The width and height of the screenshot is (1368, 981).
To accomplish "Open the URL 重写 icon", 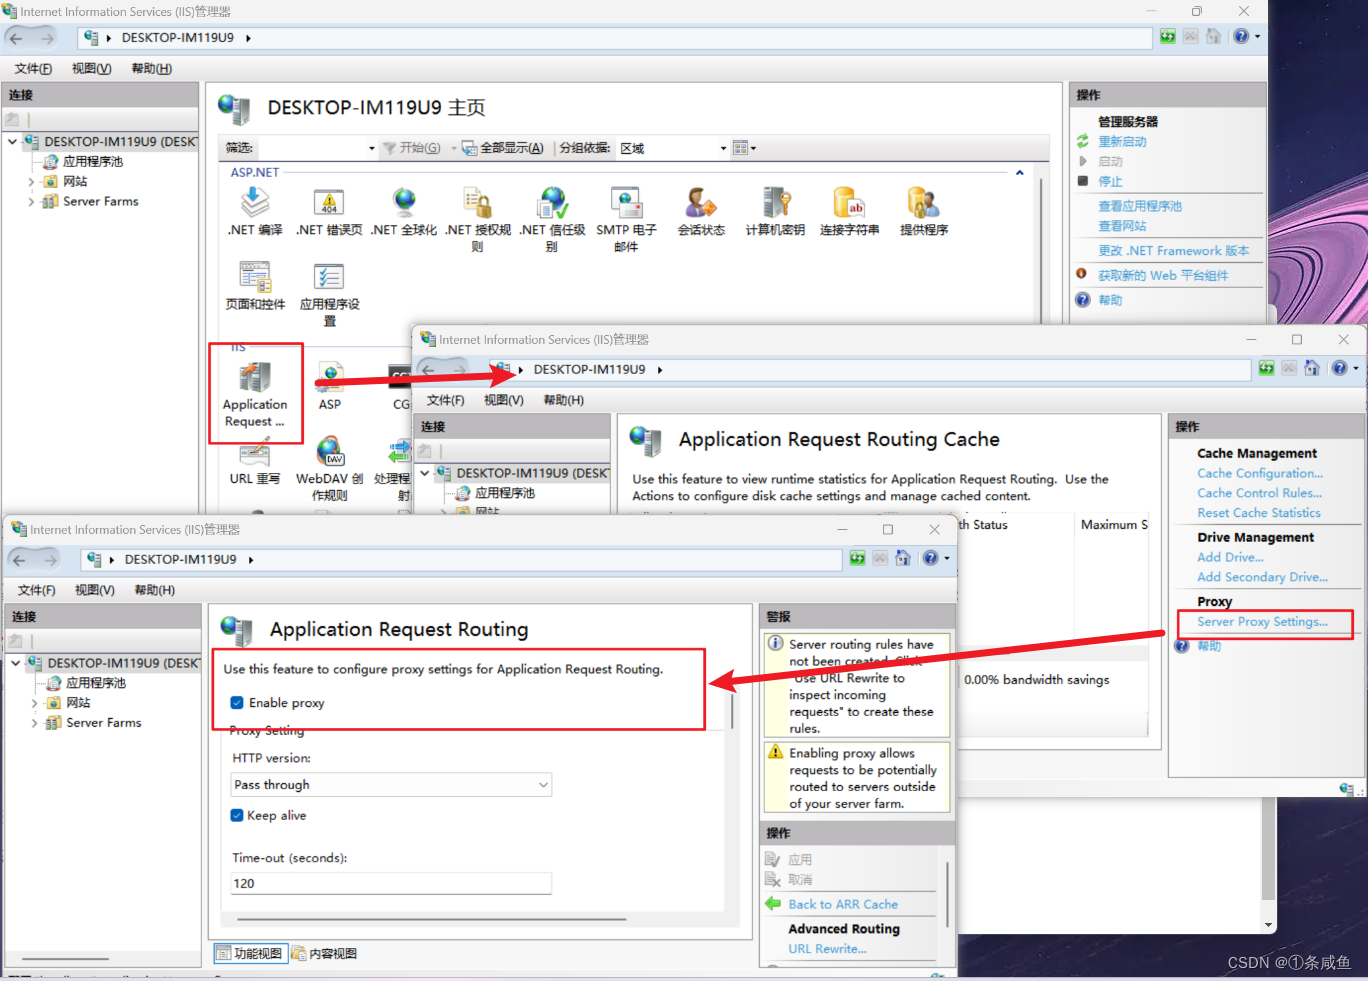I will (x=255, y=453).
